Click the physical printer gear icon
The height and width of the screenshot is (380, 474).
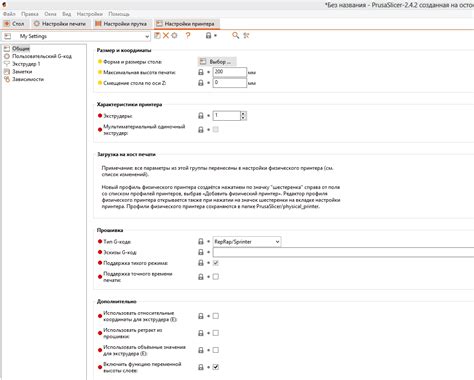[x=174, y=35]
